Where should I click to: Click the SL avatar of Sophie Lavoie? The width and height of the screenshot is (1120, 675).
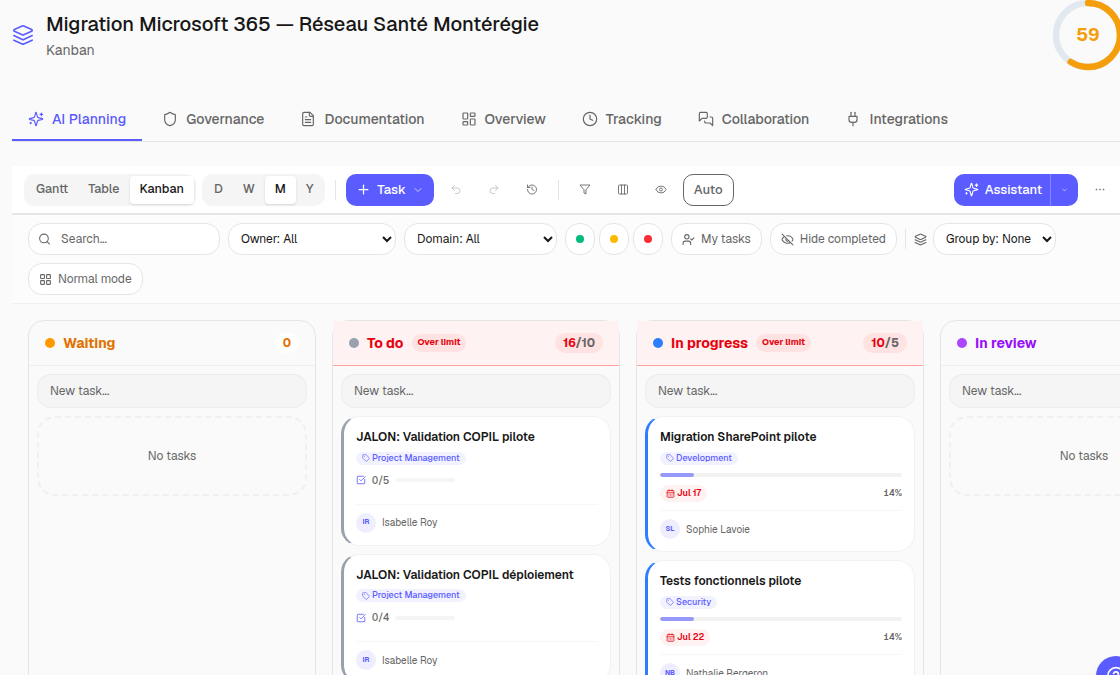pos(669,529)
